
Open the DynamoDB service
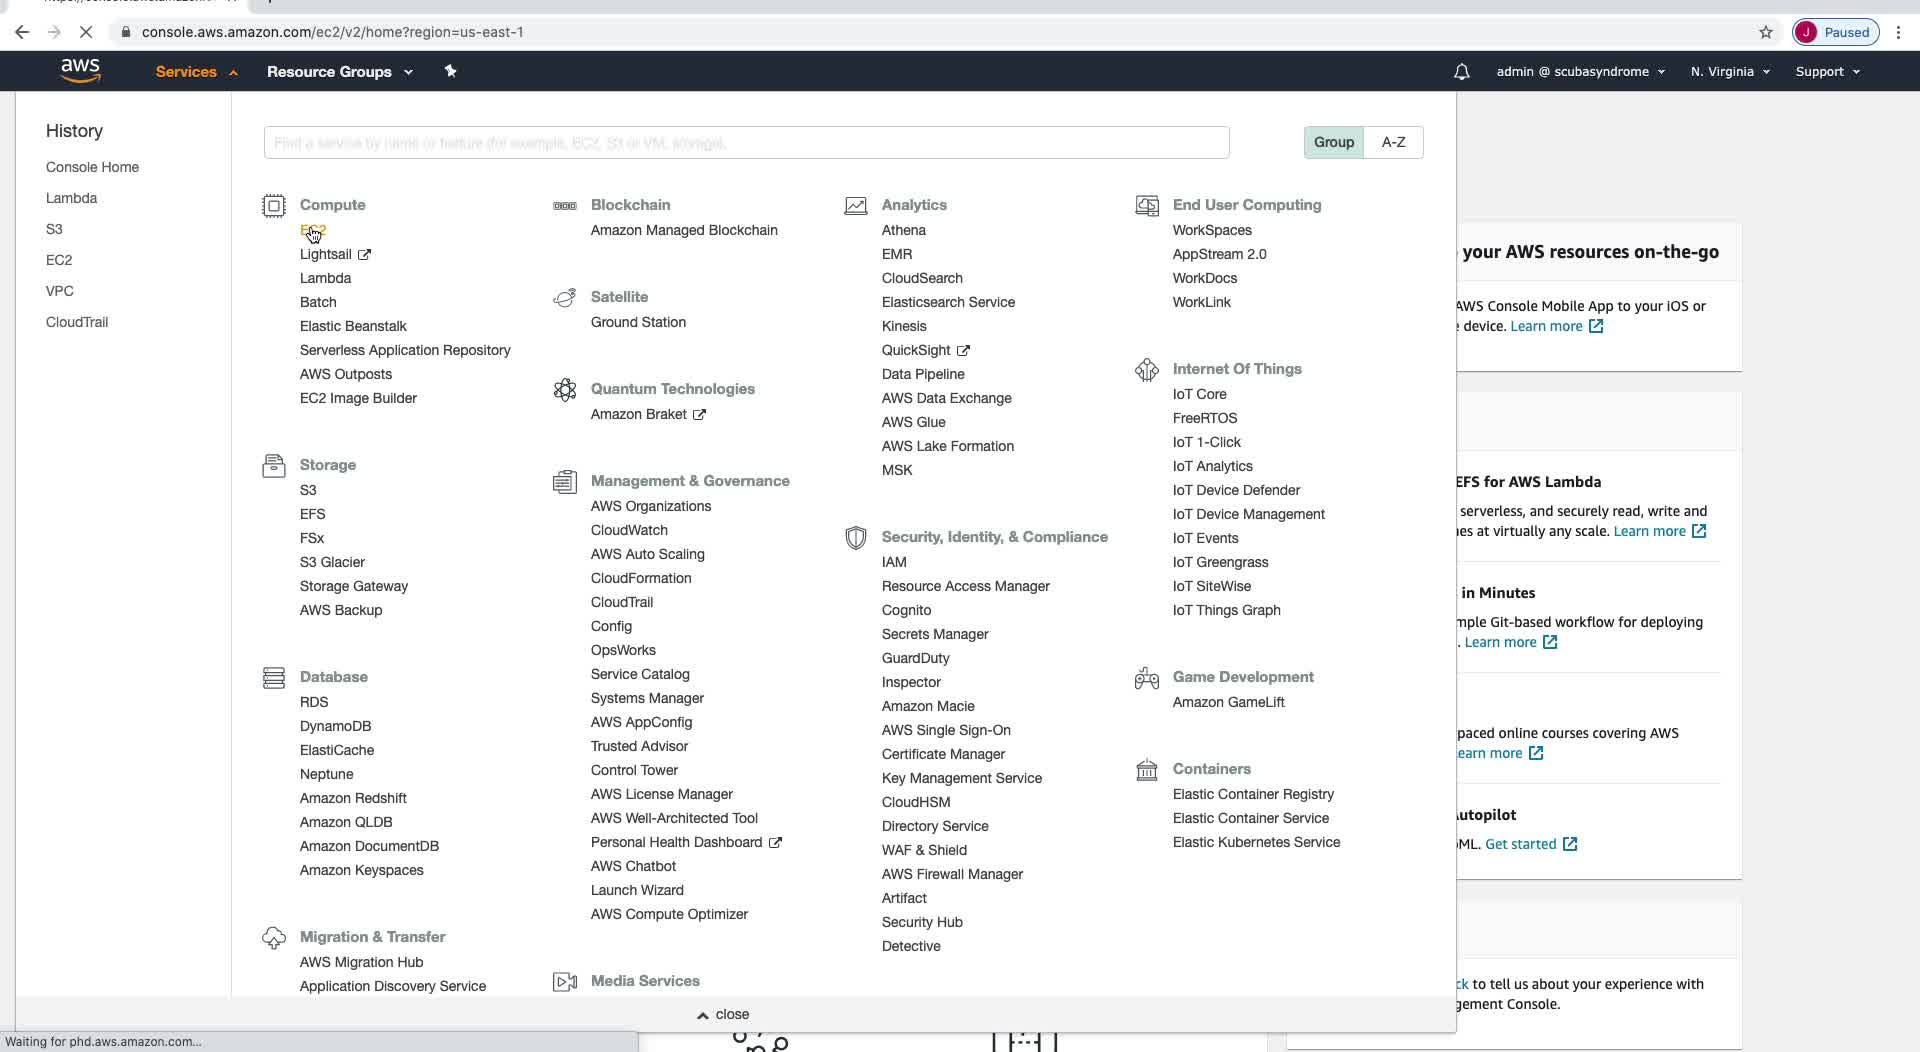click(x=335, y=726)
